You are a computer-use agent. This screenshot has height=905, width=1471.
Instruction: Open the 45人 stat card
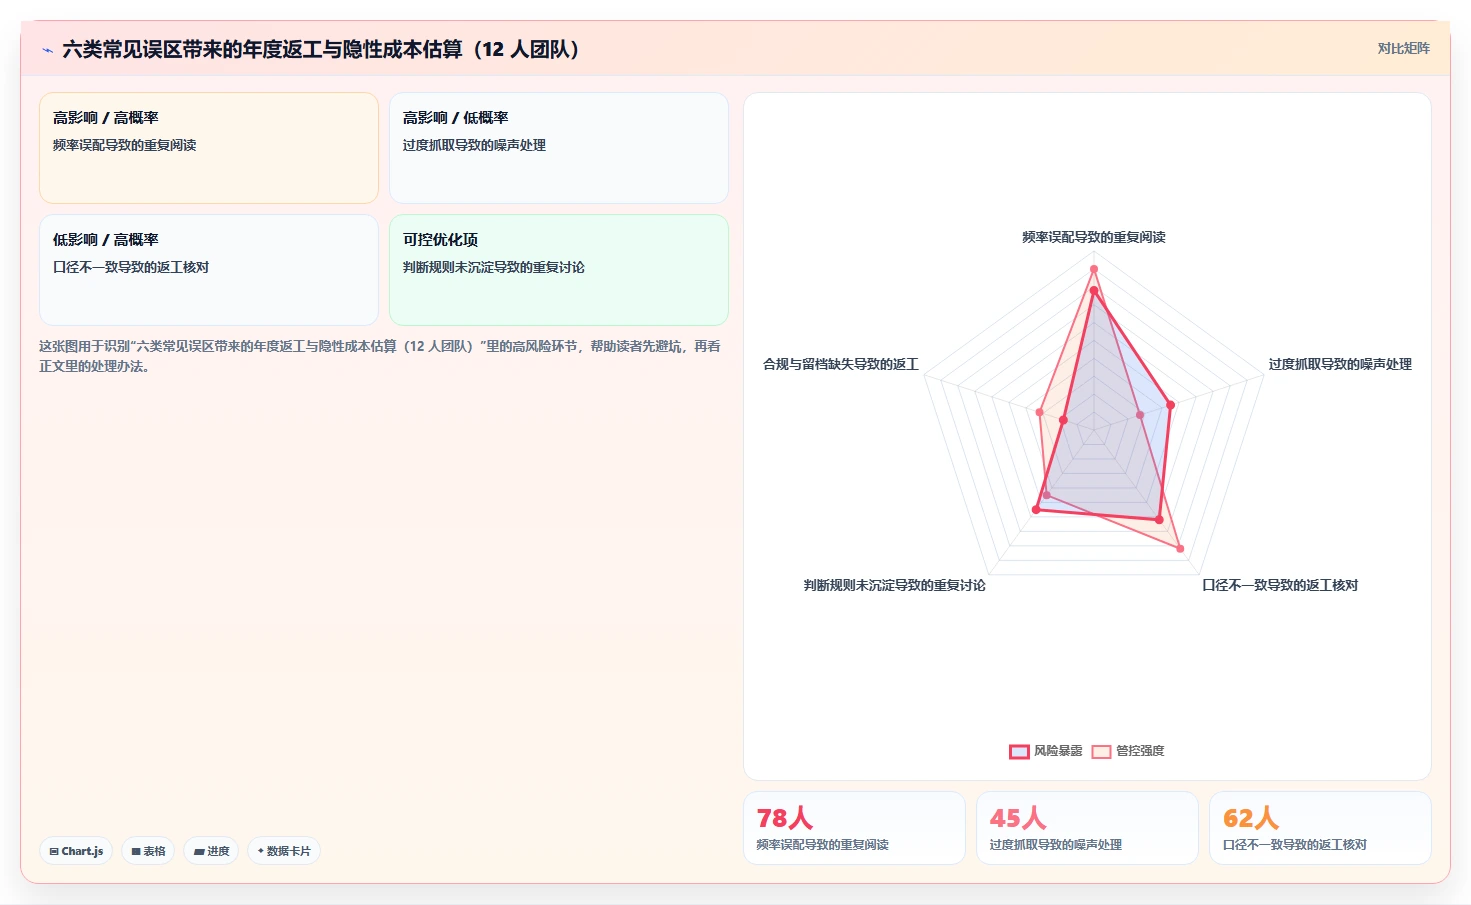tap(1087, 828)
